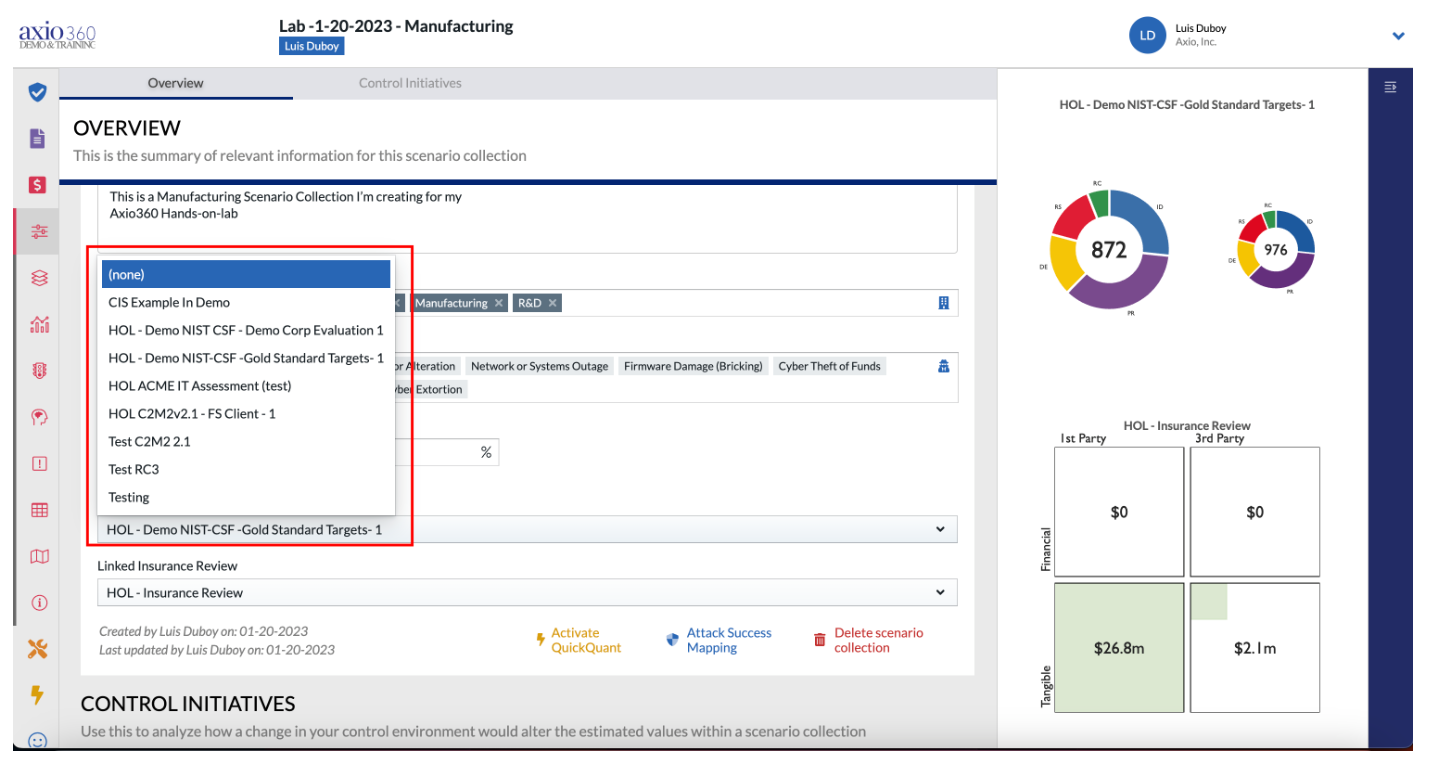Choose Test C2M2 2.1 option

coord(246,441)
